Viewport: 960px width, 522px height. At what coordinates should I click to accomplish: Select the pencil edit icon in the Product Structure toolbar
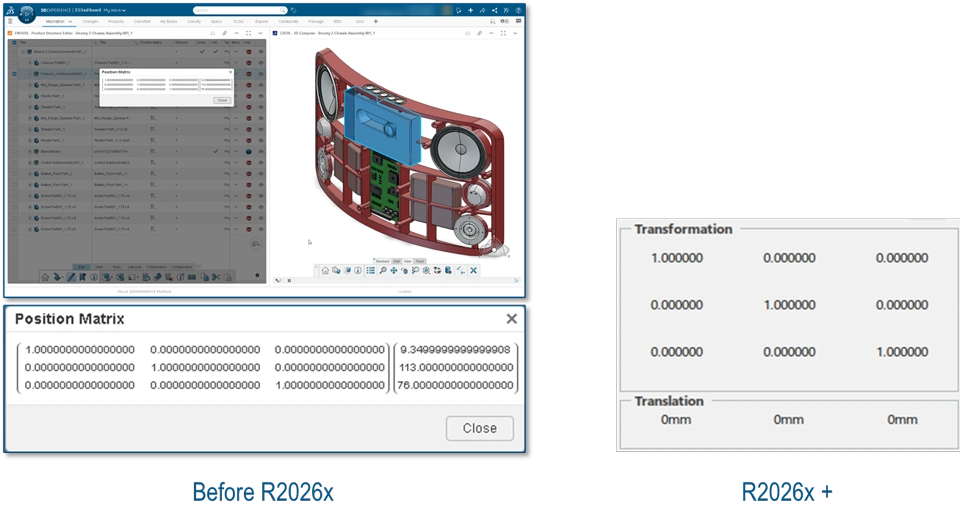[x=71, y=277]
